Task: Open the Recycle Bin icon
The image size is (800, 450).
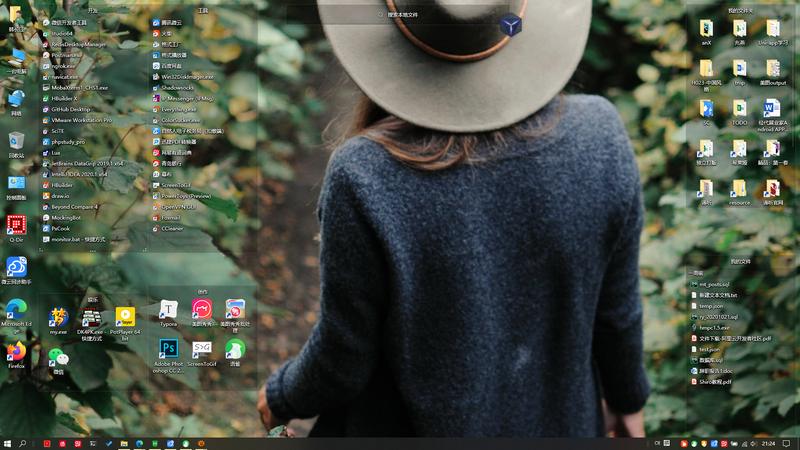Action: pos(16,144)
